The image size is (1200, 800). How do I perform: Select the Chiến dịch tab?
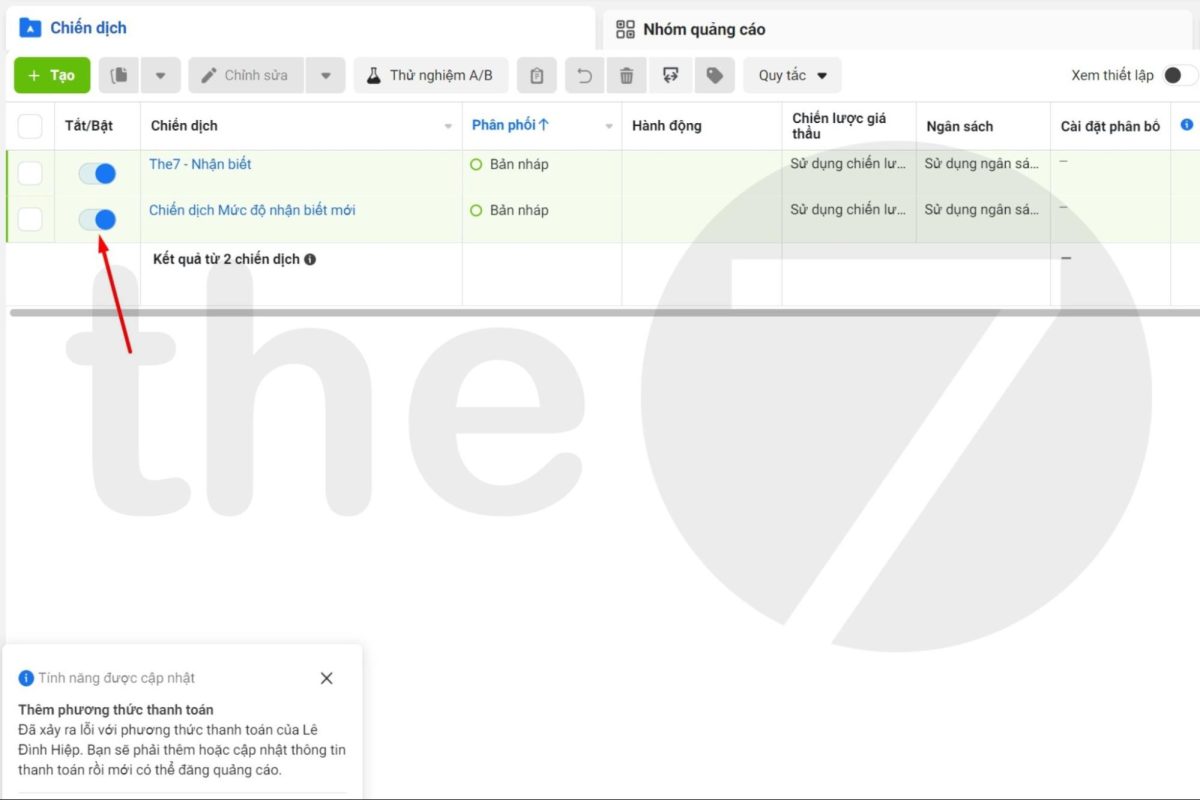pos(88,28)
